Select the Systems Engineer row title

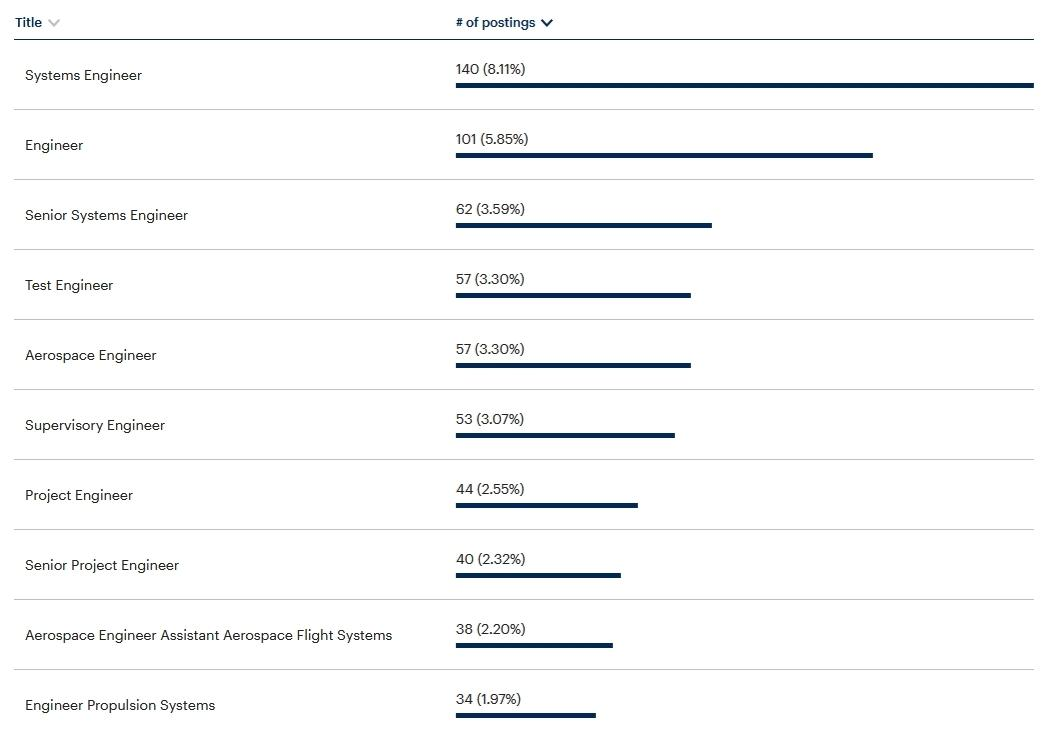[x=84, y=75]
